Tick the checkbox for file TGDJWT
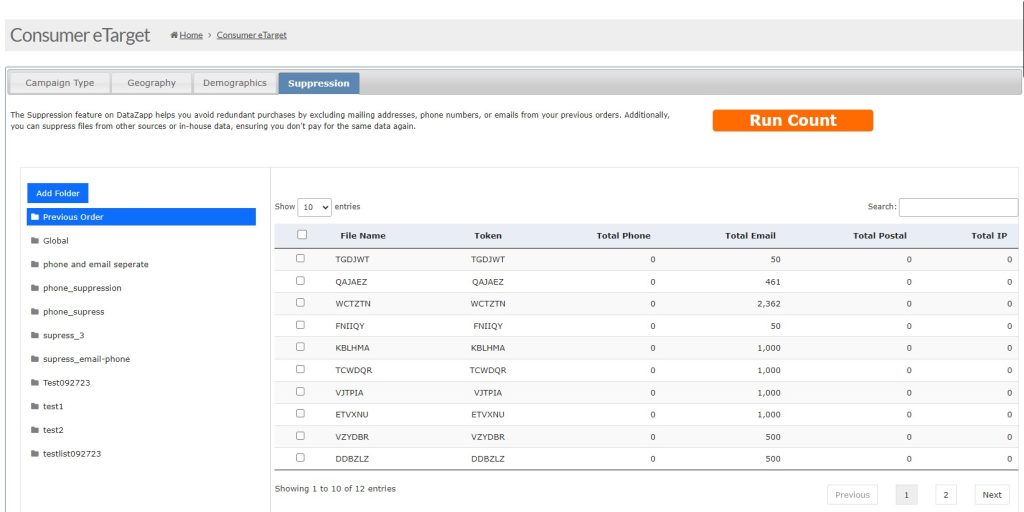Viewport: 1024px width, 512px height. [x=300, y=258]
